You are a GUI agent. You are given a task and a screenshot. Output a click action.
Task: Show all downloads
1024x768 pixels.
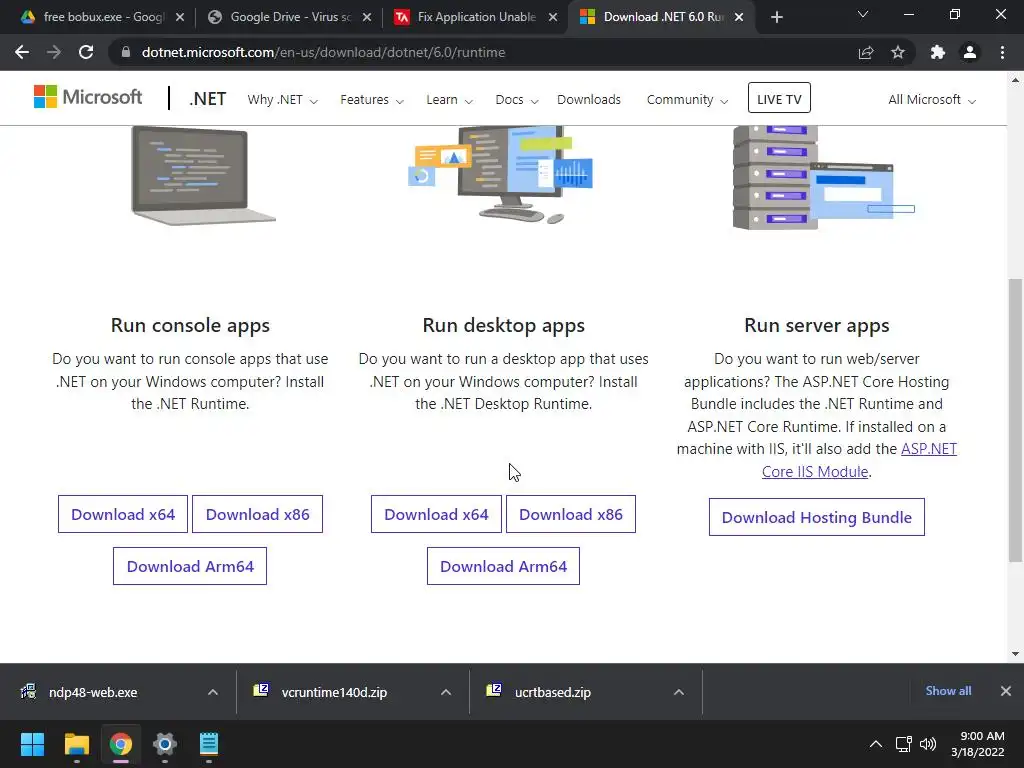click(x=948, y=691)
